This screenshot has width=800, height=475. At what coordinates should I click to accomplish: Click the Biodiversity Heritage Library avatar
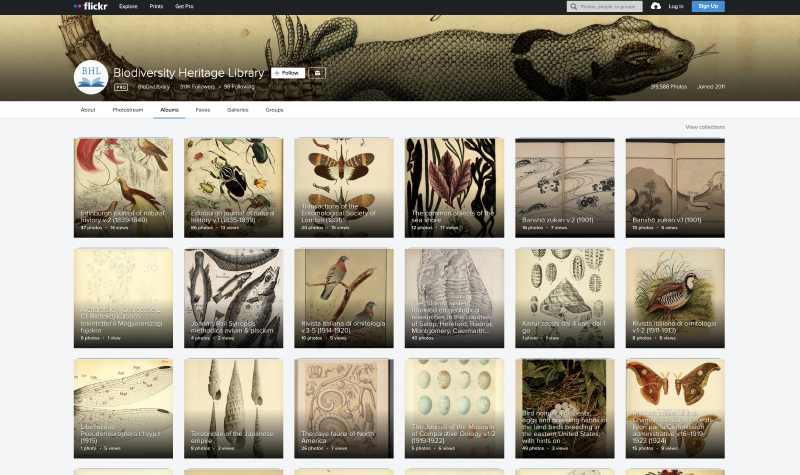(x=90, y=76)
